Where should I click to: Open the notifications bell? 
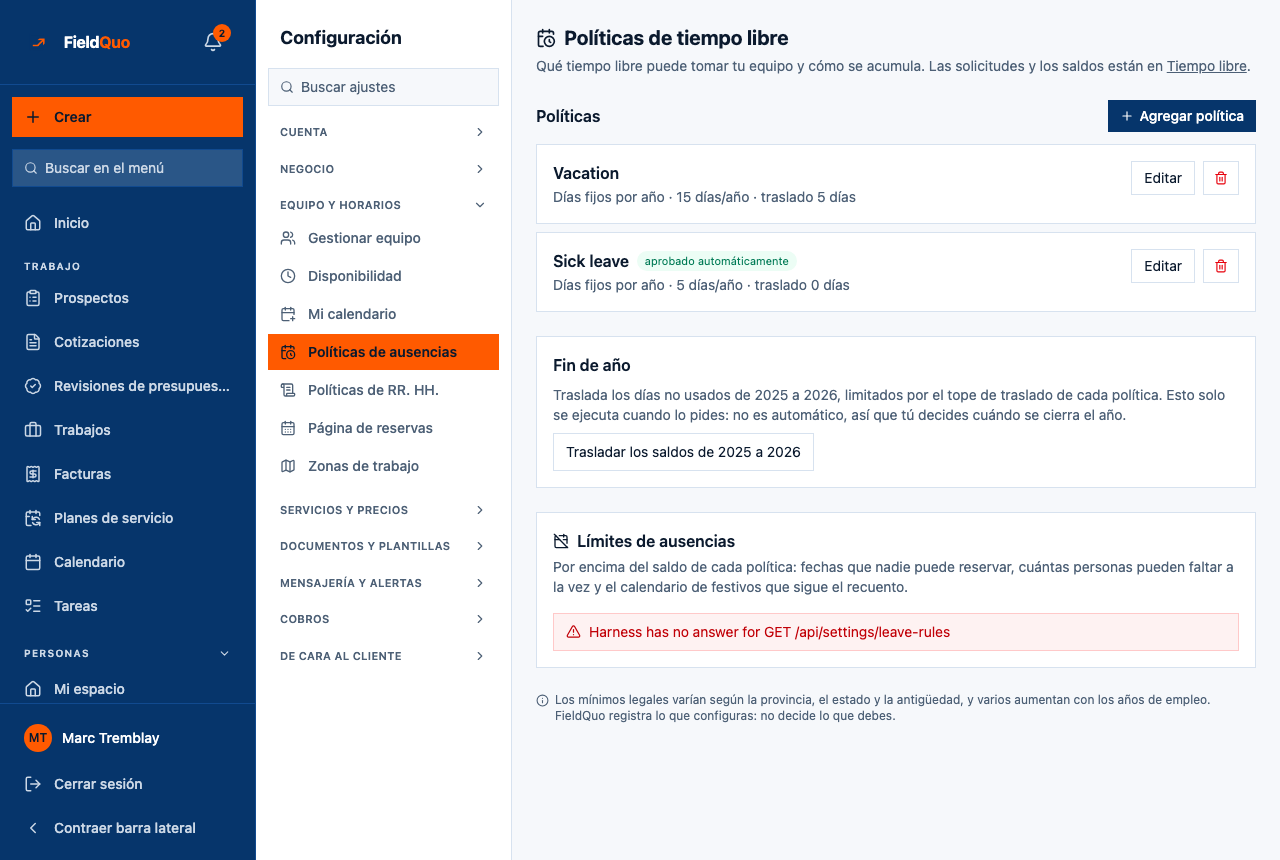[x=213, y=41]
